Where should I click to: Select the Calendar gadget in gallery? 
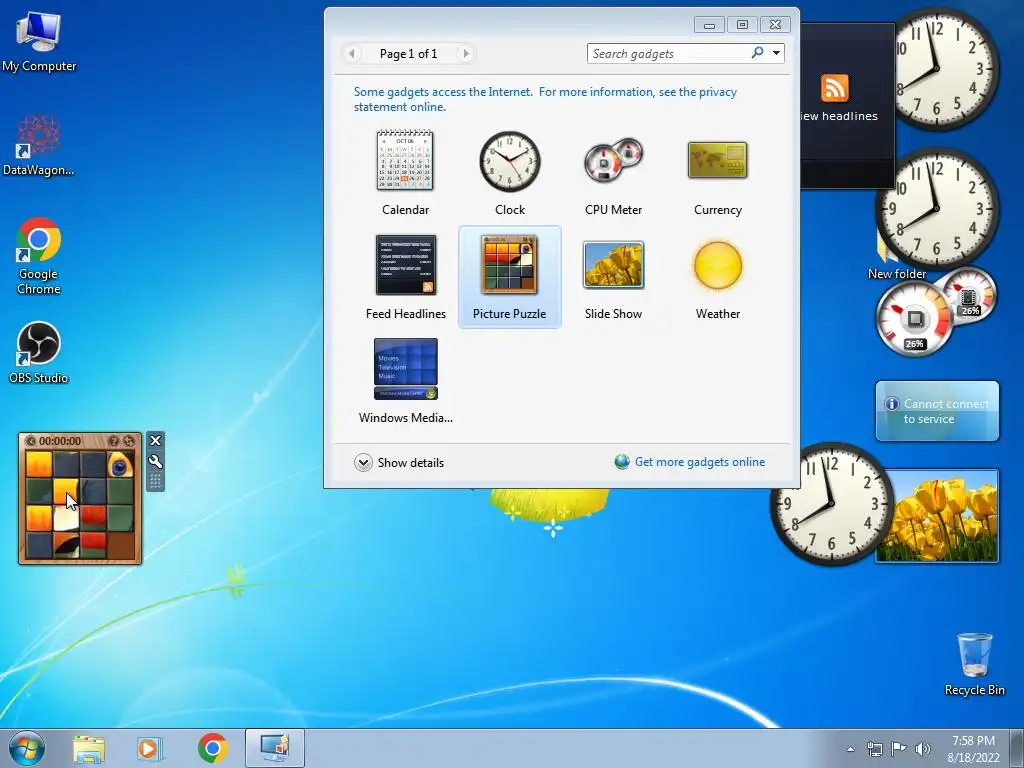[x=405, y=173]
